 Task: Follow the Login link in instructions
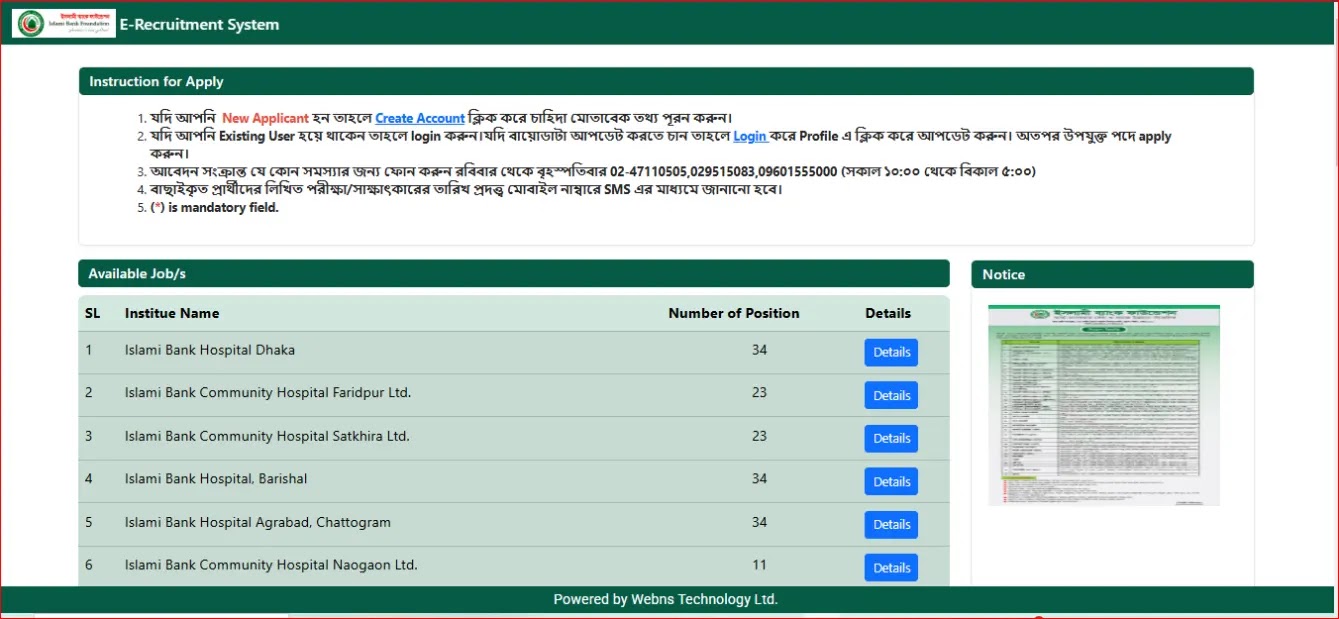tap(750, 136)
